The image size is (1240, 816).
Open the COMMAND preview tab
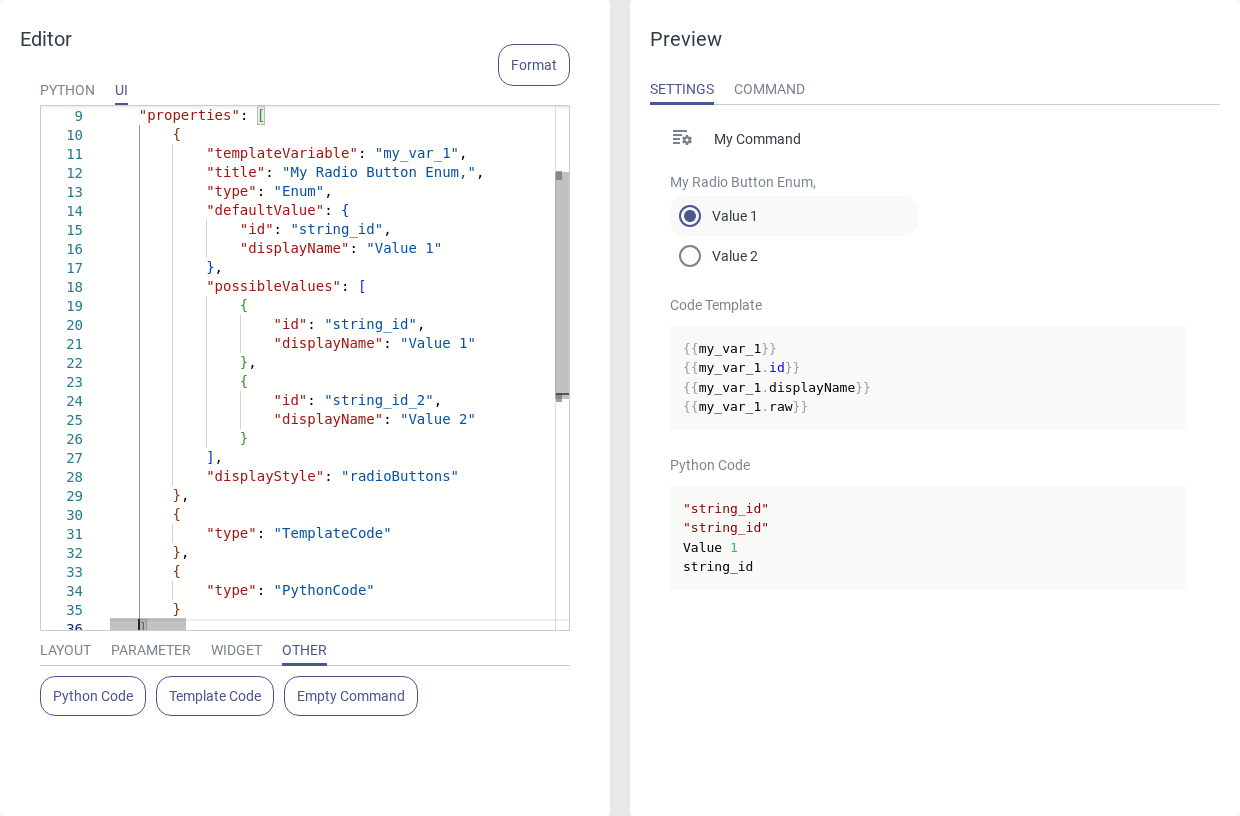point(769,89)
